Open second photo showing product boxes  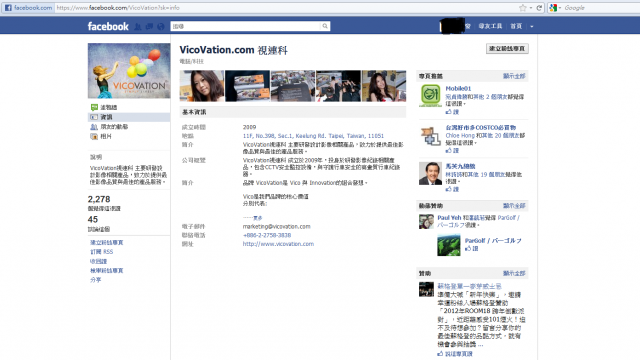click(x=247, y=86)
